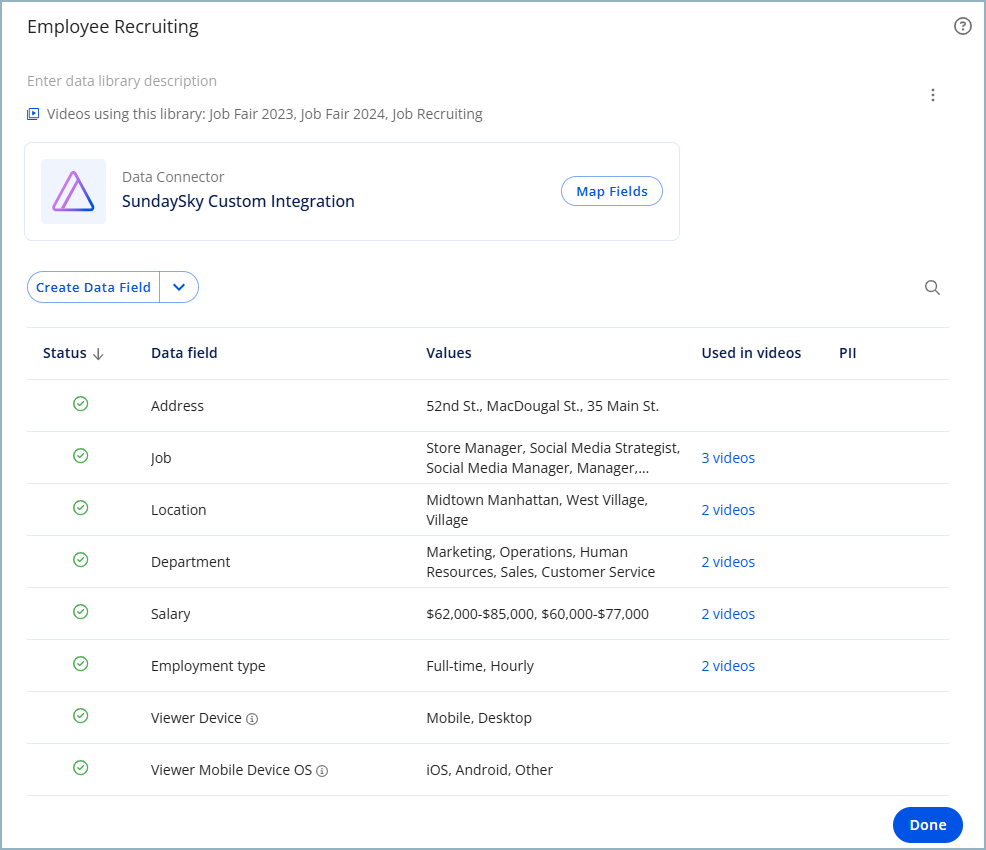Click the Status column header

coord(65,353)
